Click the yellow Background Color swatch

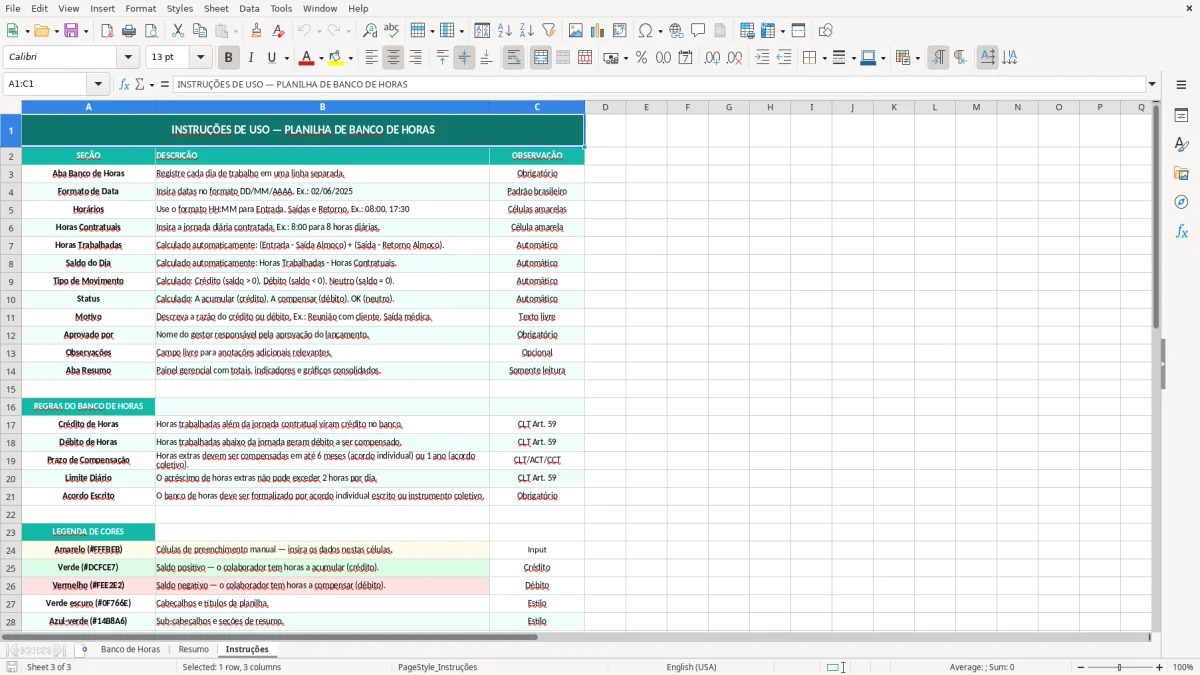(x=336, y=58)
